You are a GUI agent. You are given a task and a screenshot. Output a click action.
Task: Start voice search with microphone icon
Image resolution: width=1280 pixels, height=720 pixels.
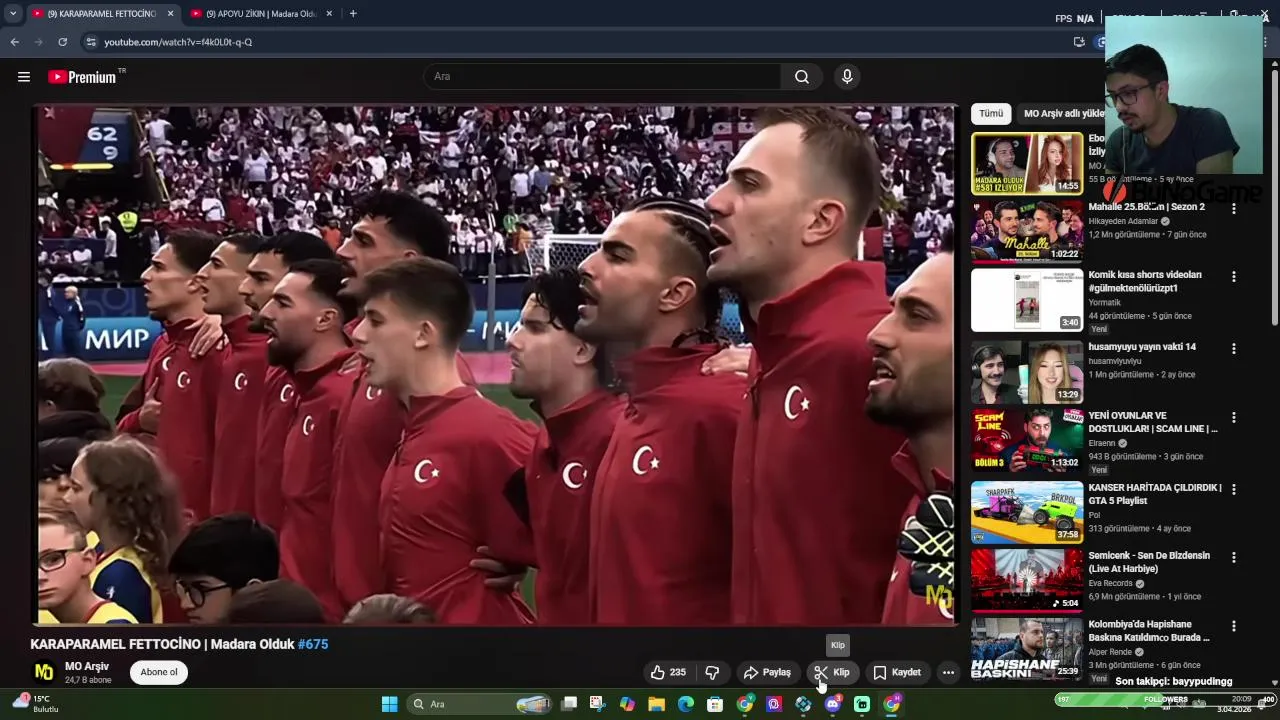click(x=847, y=77)
